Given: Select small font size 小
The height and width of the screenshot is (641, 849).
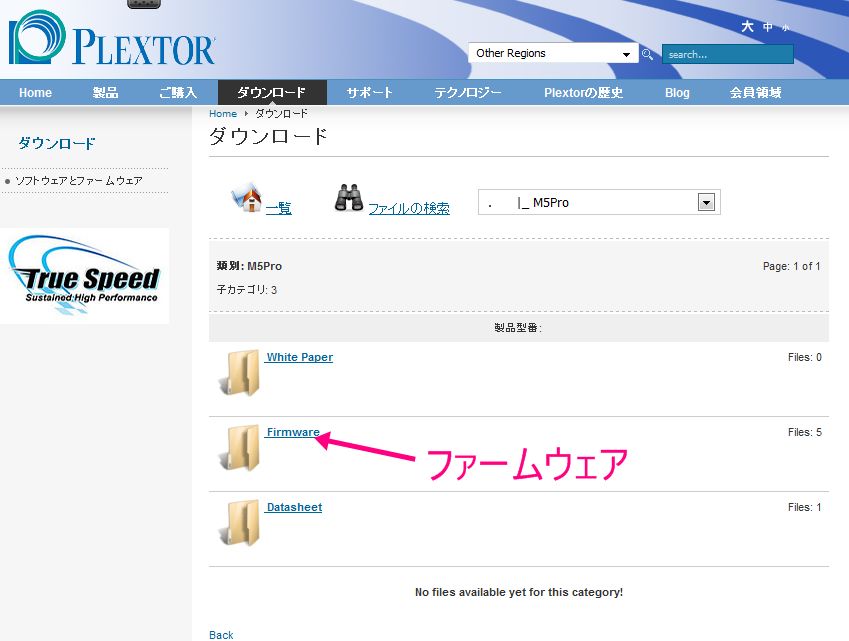Looking at the screenshot, I should [786, 28].
